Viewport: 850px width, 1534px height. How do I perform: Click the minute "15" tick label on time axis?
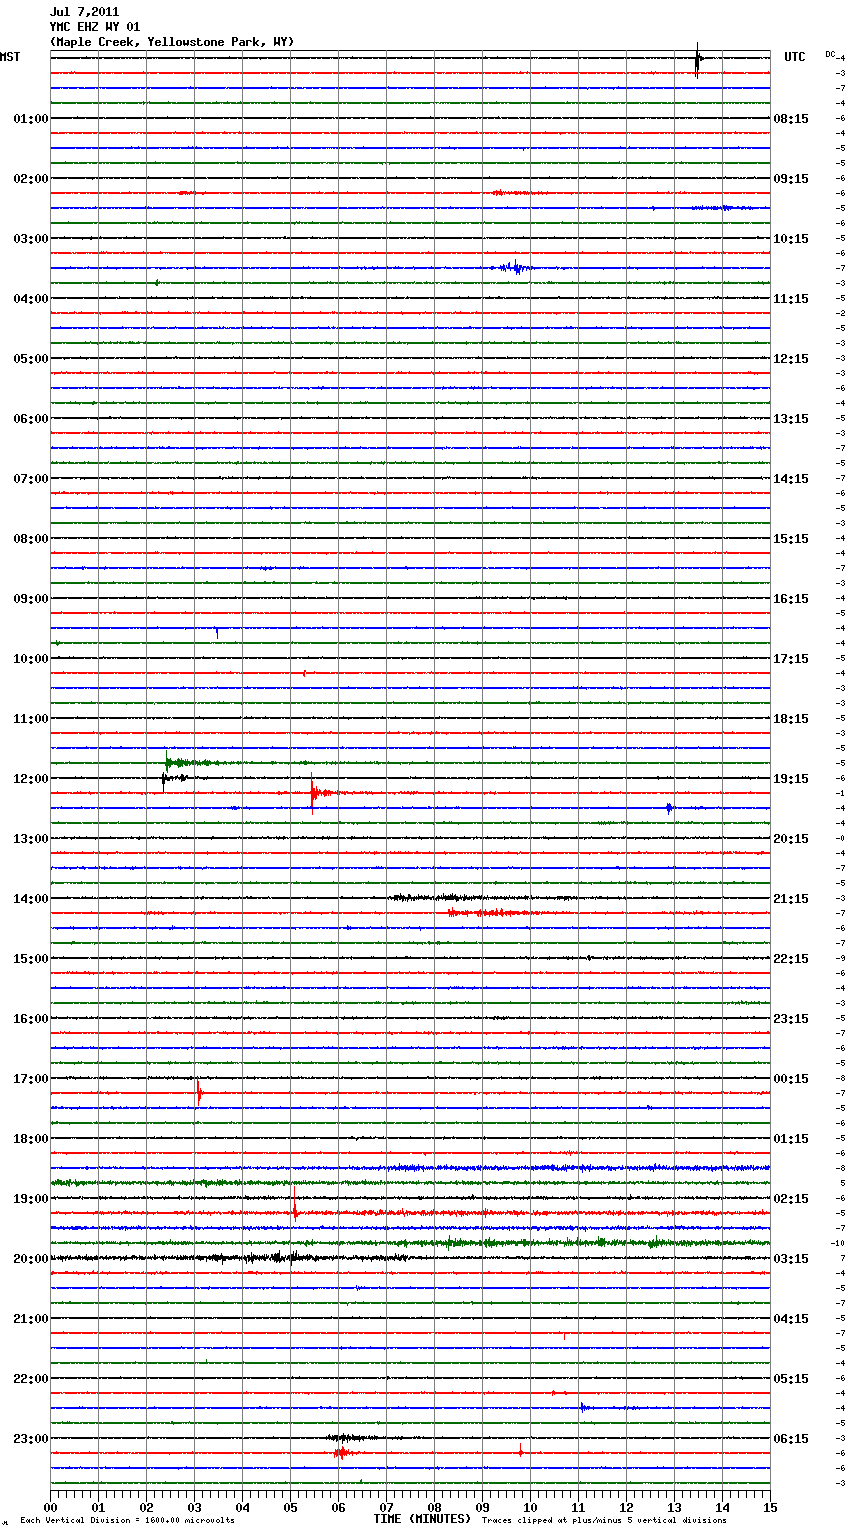770,1507
